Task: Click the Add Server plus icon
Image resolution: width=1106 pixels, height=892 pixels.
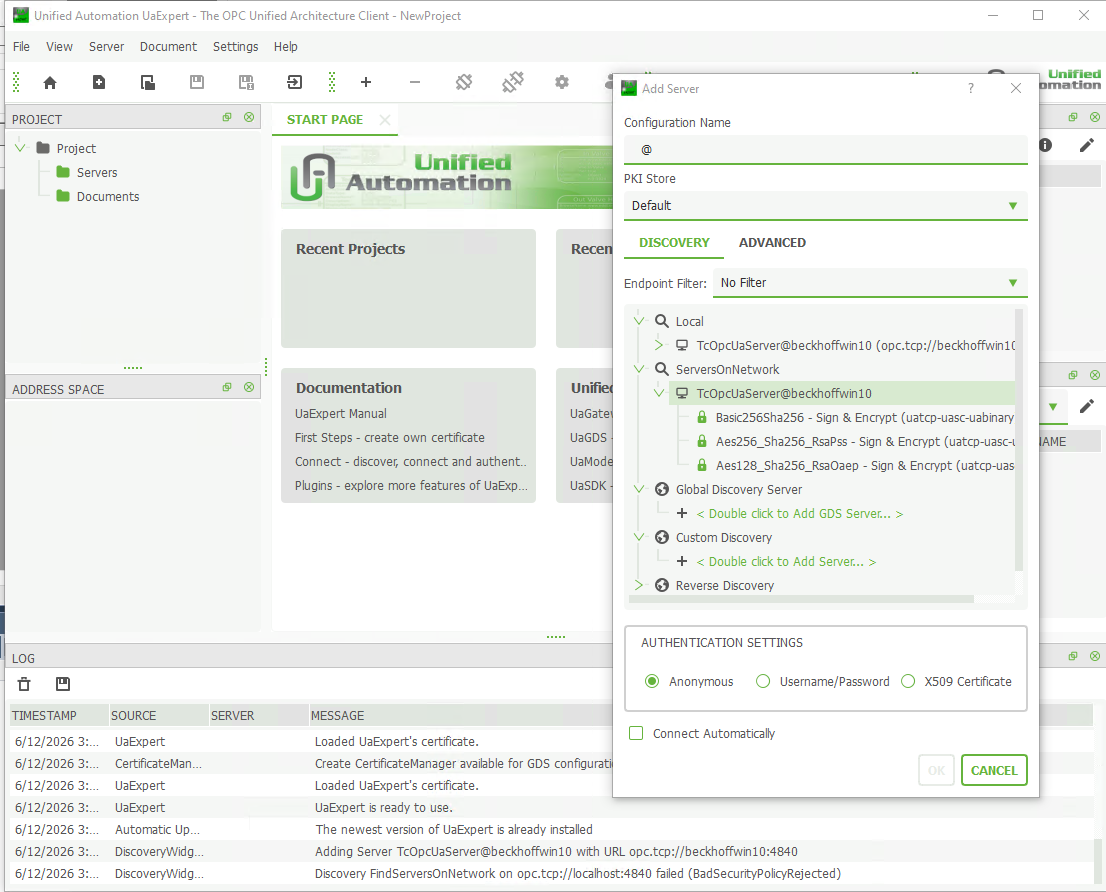Action: [x=365, y=83]
